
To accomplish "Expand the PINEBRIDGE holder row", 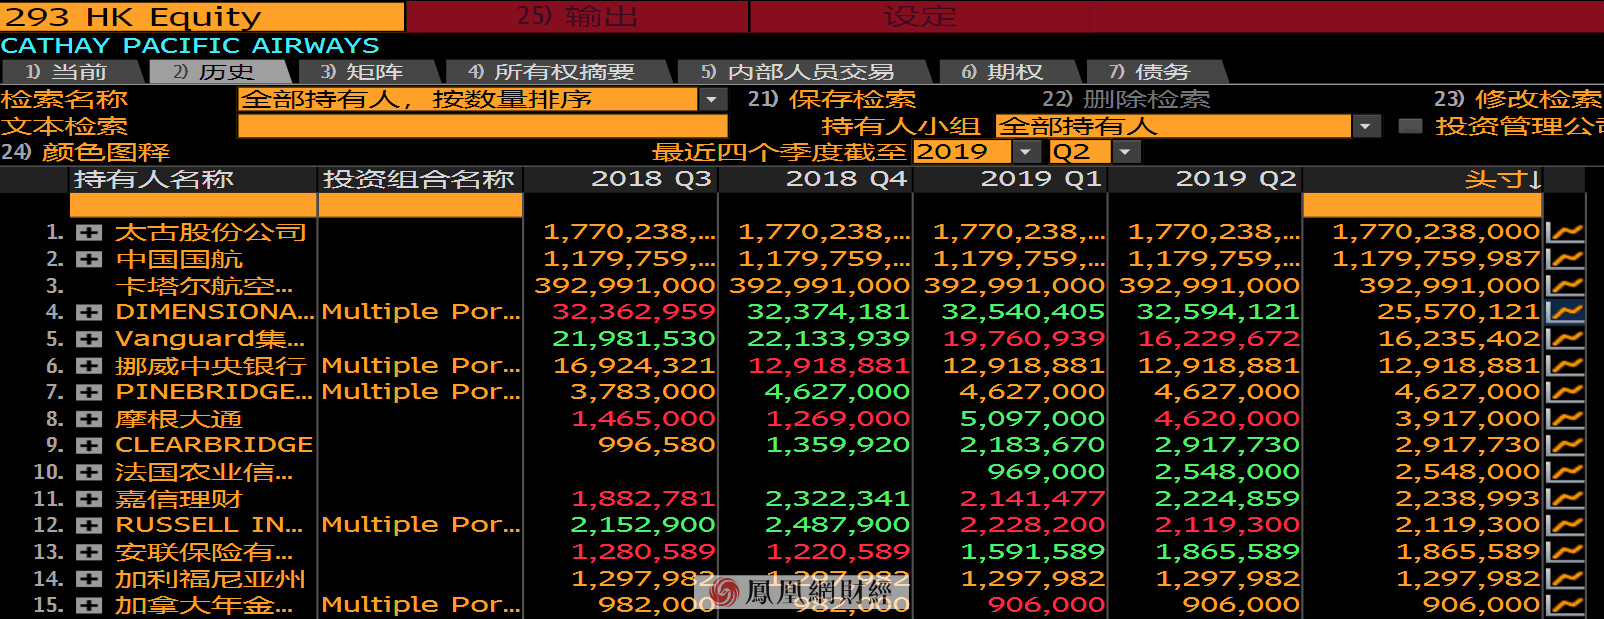I will coord(89,392).
